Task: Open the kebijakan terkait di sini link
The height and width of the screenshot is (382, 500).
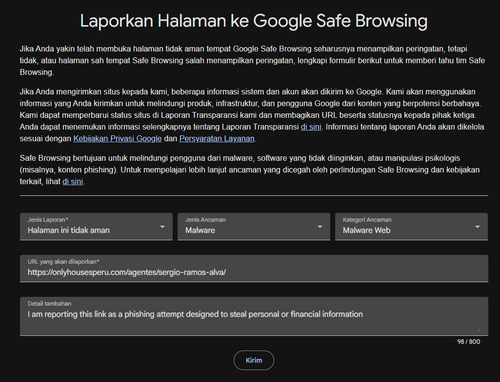Action: tap(73, 182)
